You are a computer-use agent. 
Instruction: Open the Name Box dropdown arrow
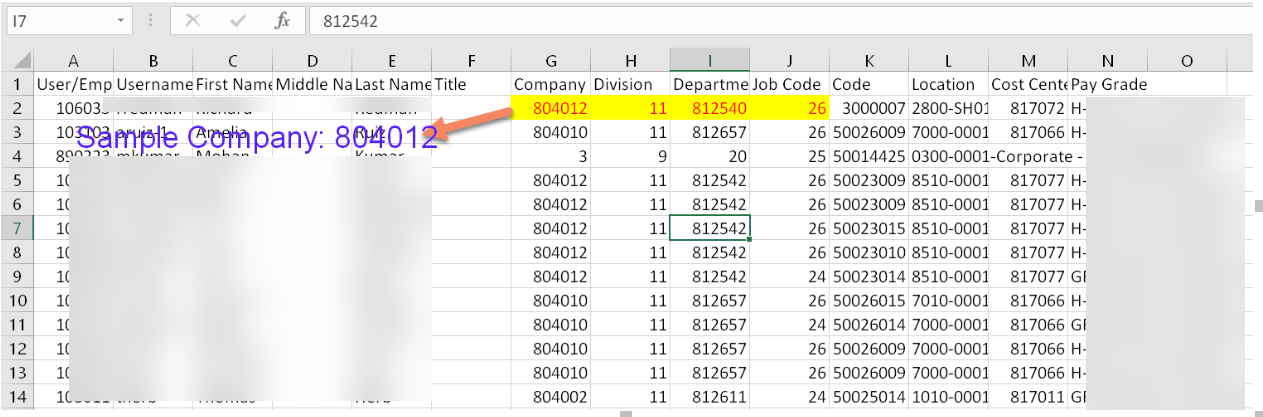(121, 20)
